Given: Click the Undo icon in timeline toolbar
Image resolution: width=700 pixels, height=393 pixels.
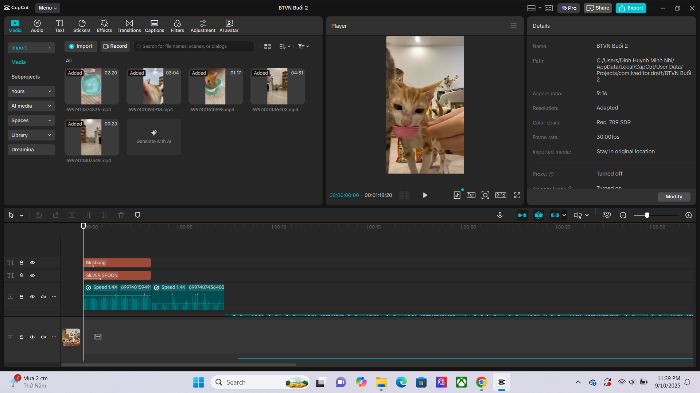Looking at the screenshot, I should pos(39,215).
